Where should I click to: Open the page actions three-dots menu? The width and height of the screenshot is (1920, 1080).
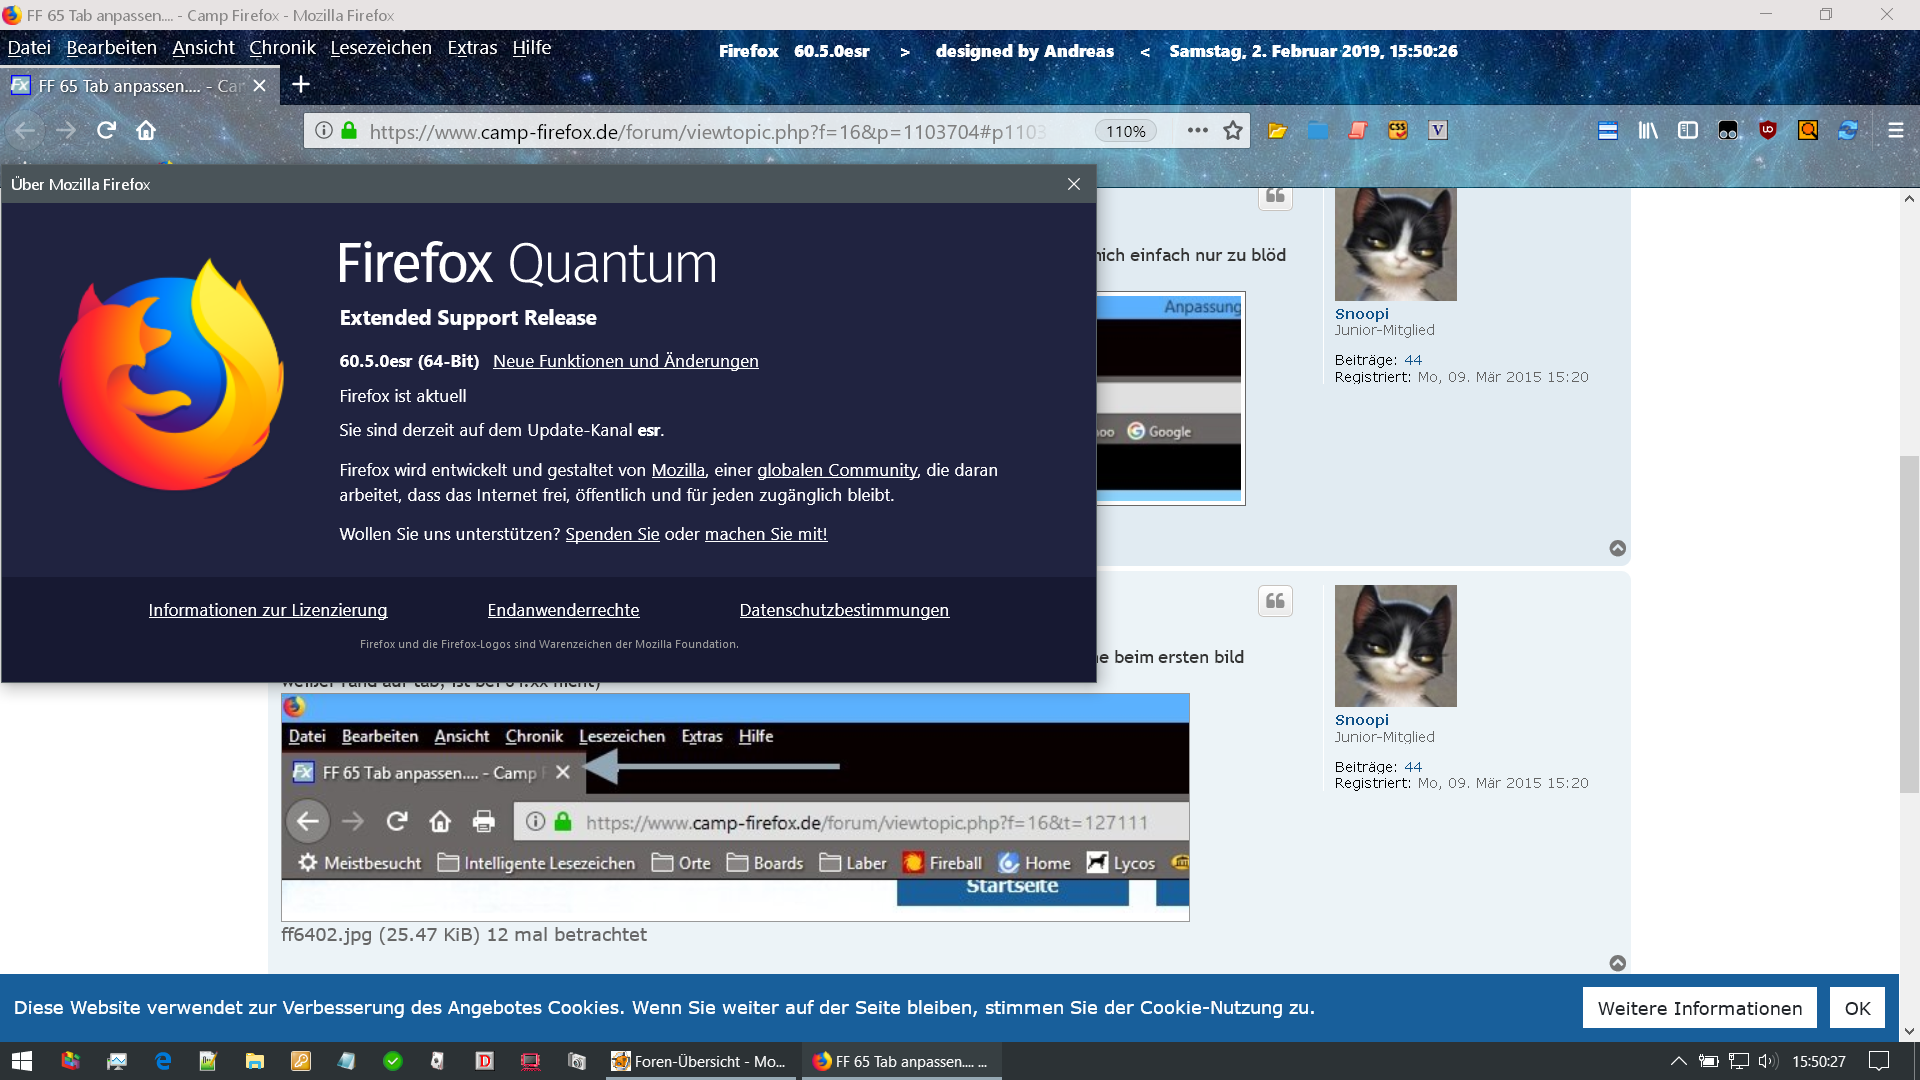1197,130
